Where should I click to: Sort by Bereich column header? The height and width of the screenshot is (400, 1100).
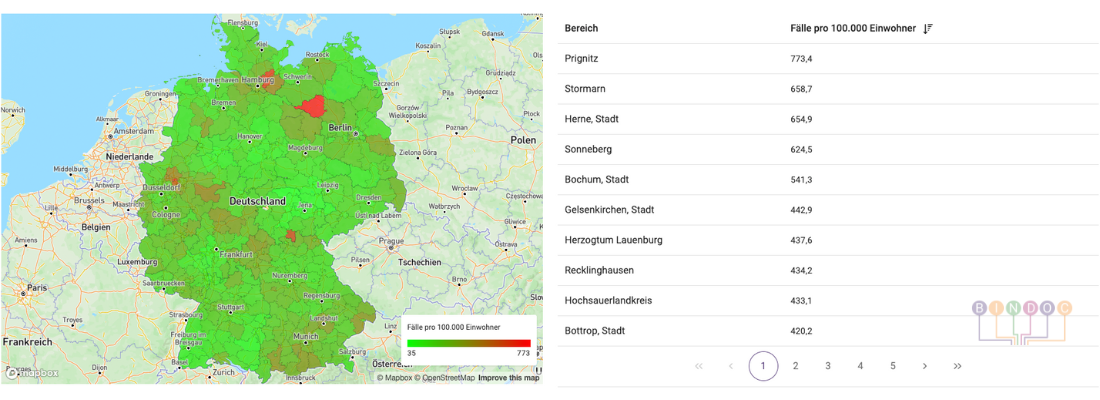point(581,28)
